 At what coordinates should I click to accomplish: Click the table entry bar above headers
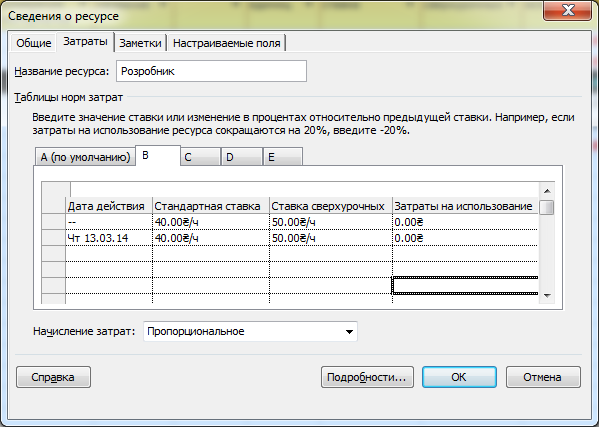tap(304, 189)
